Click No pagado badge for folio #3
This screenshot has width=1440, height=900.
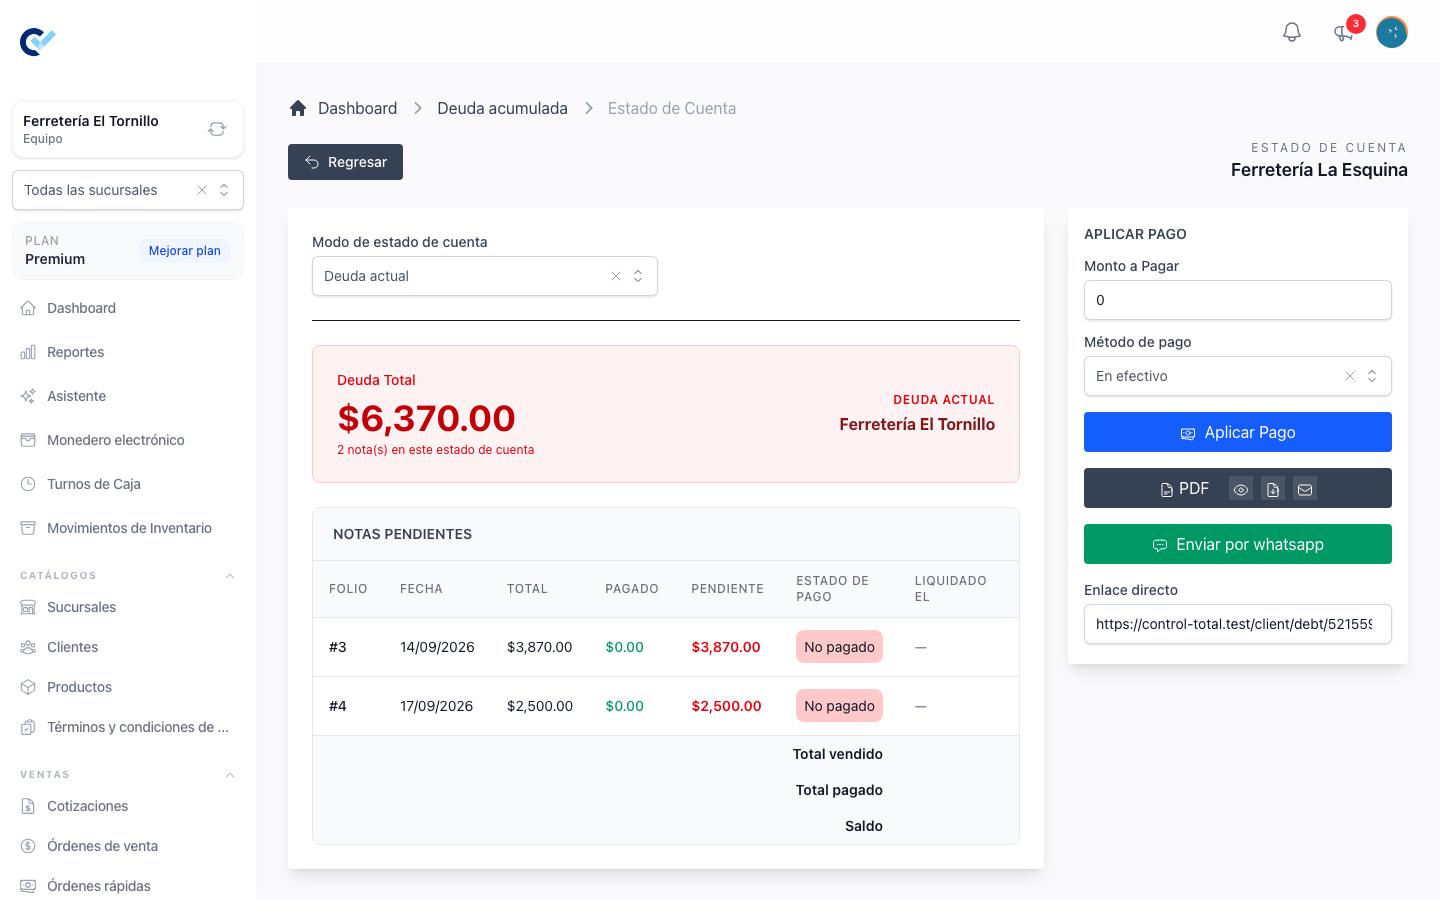coord(839,647)
